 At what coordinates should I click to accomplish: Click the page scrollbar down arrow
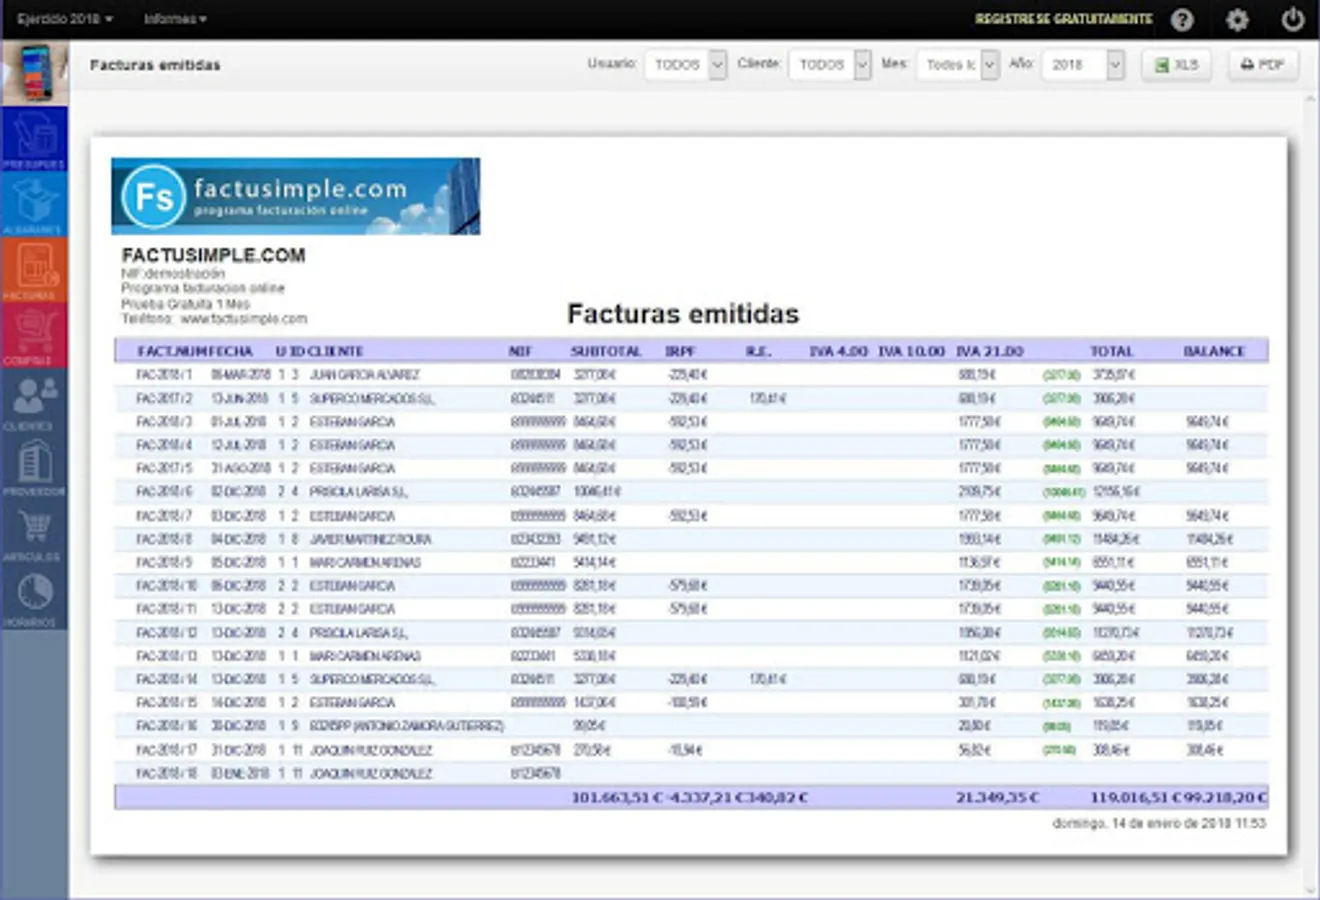(x=1311, y=891)
